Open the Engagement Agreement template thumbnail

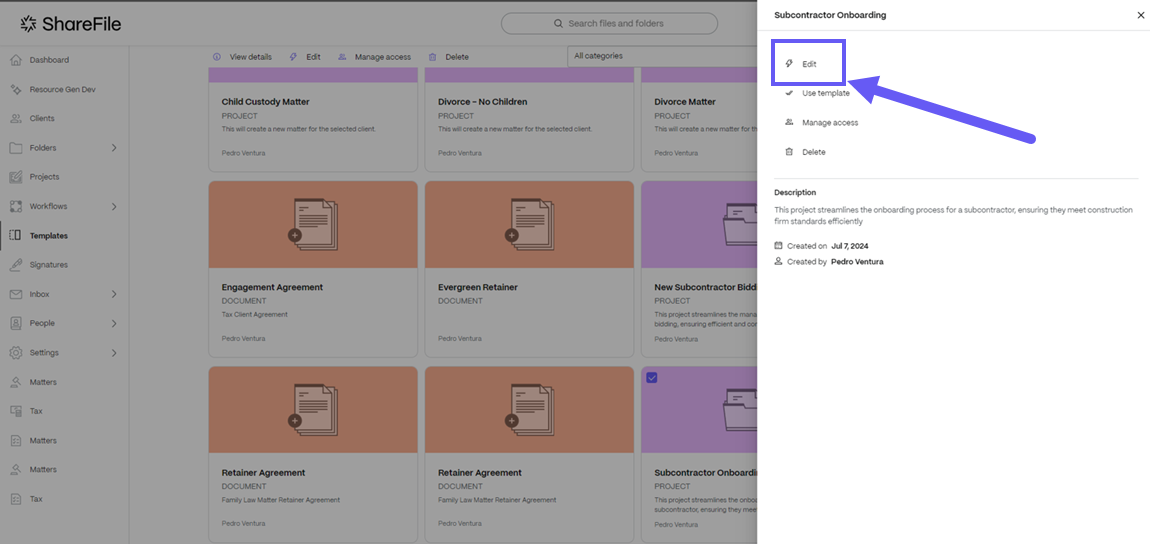coord(313,224)
